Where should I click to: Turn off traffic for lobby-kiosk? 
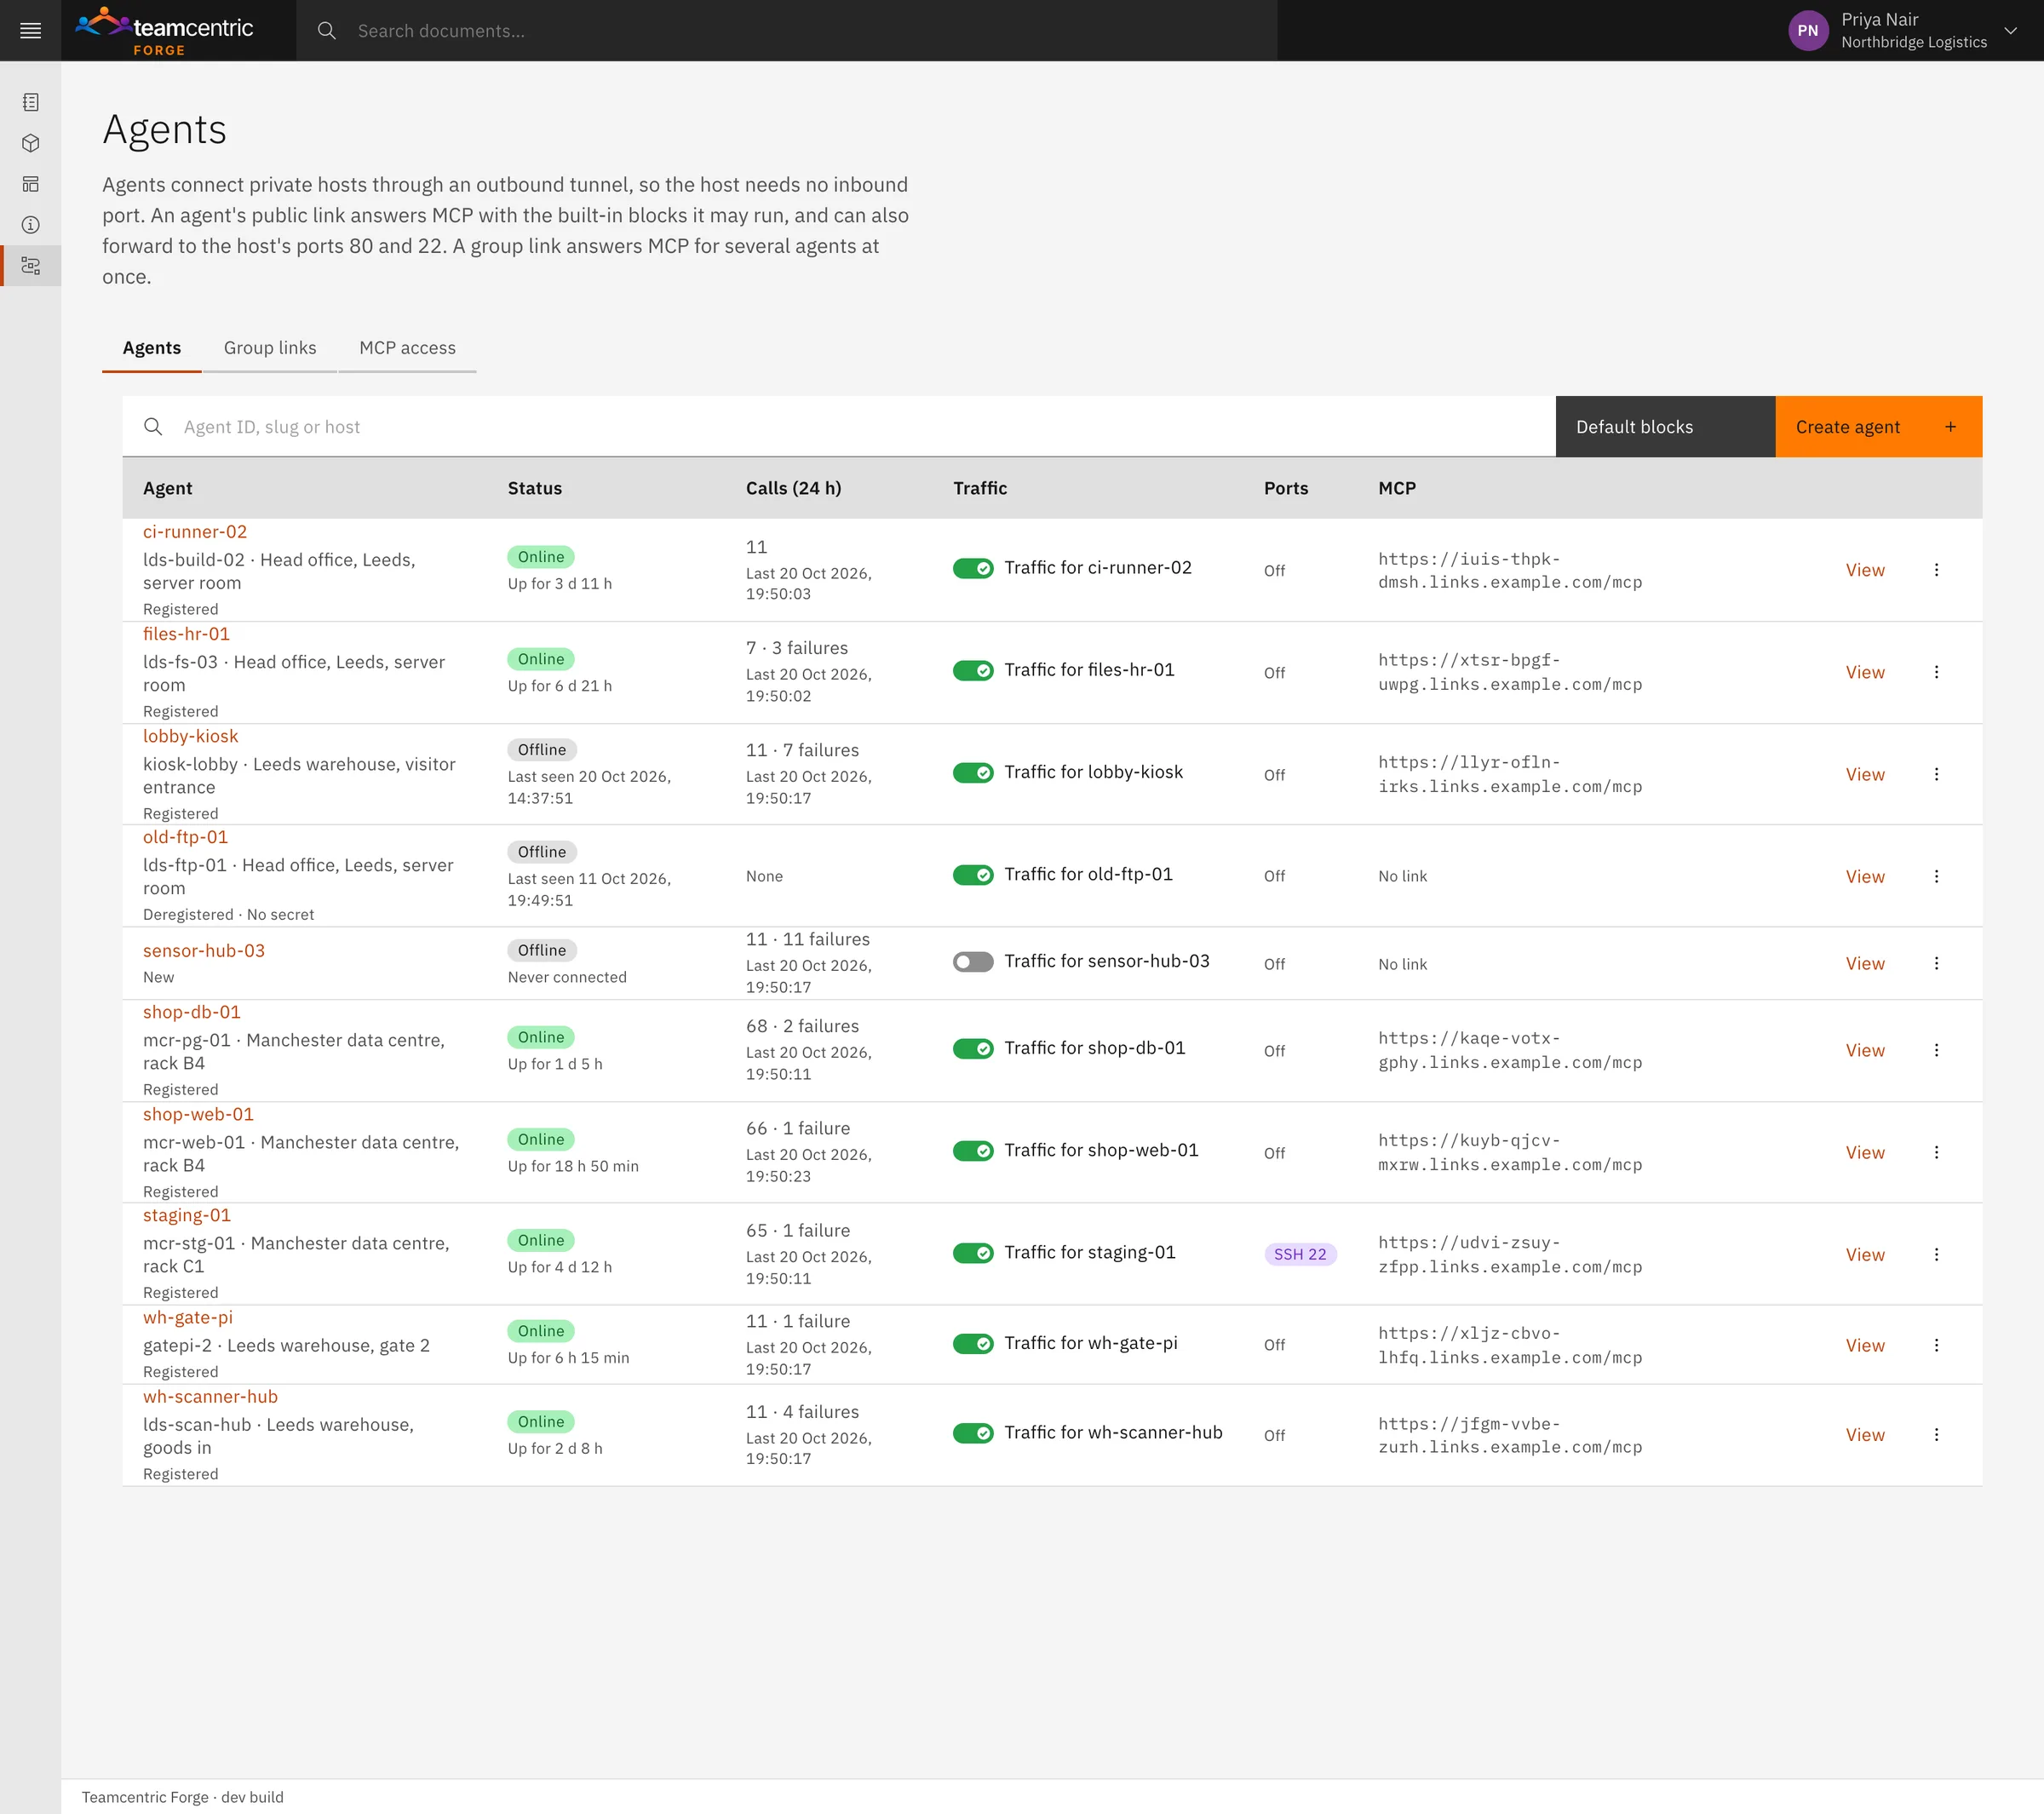click(x=973, y=772)
